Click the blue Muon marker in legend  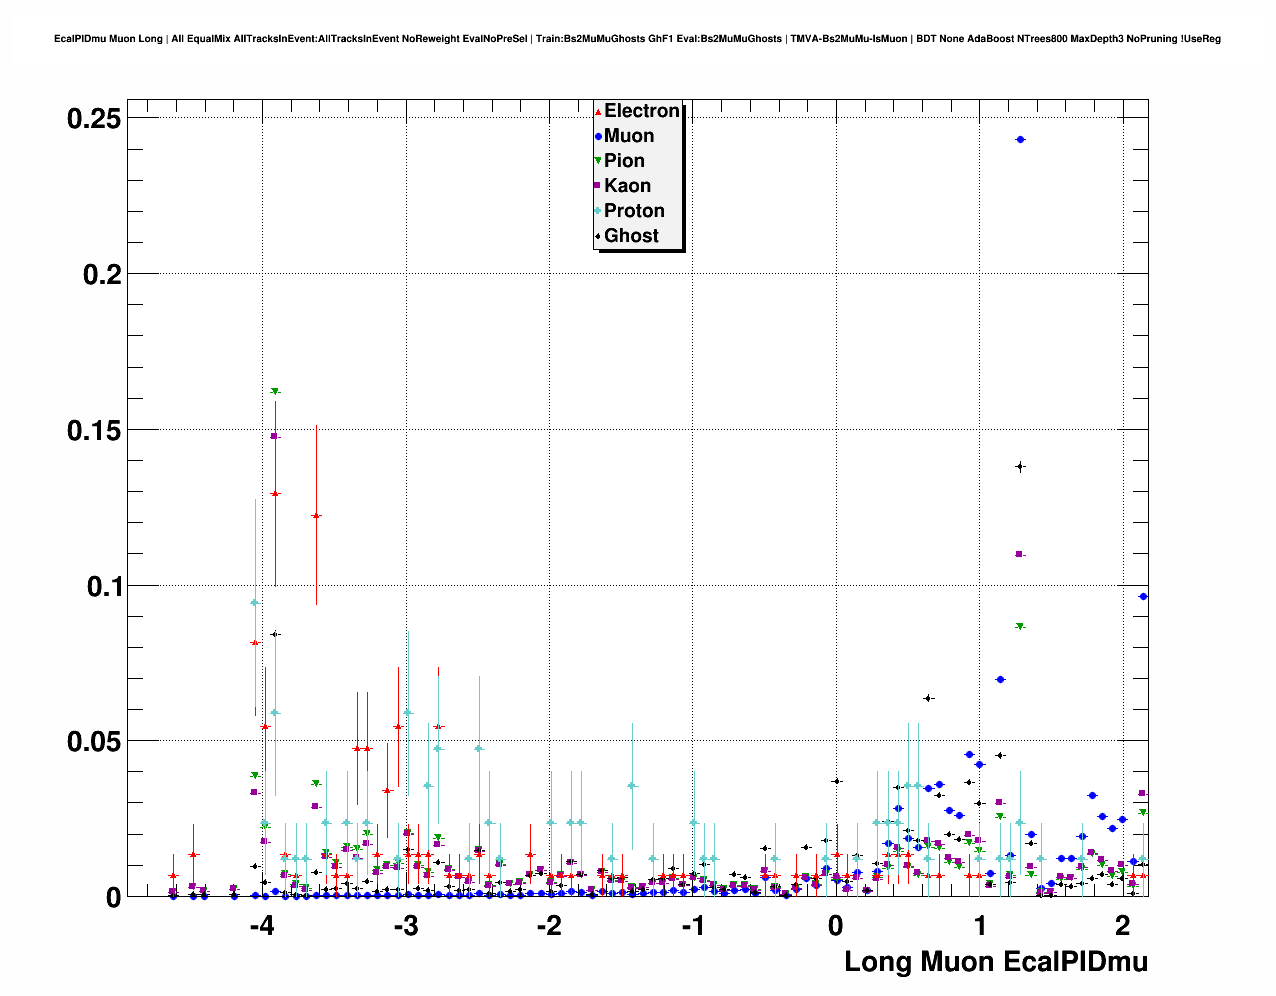point(598,137)
